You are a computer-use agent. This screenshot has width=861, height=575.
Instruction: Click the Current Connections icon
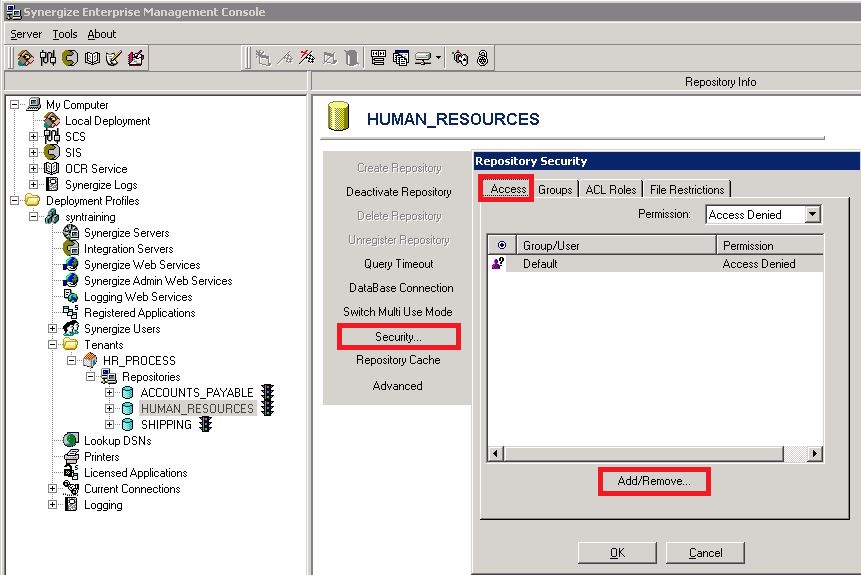(x=71, y=488)
